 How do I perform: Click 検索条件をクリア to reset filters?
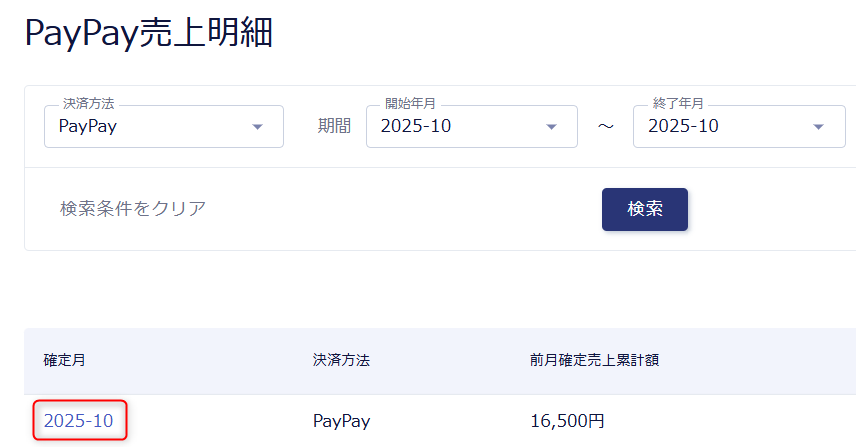(133, 209)
